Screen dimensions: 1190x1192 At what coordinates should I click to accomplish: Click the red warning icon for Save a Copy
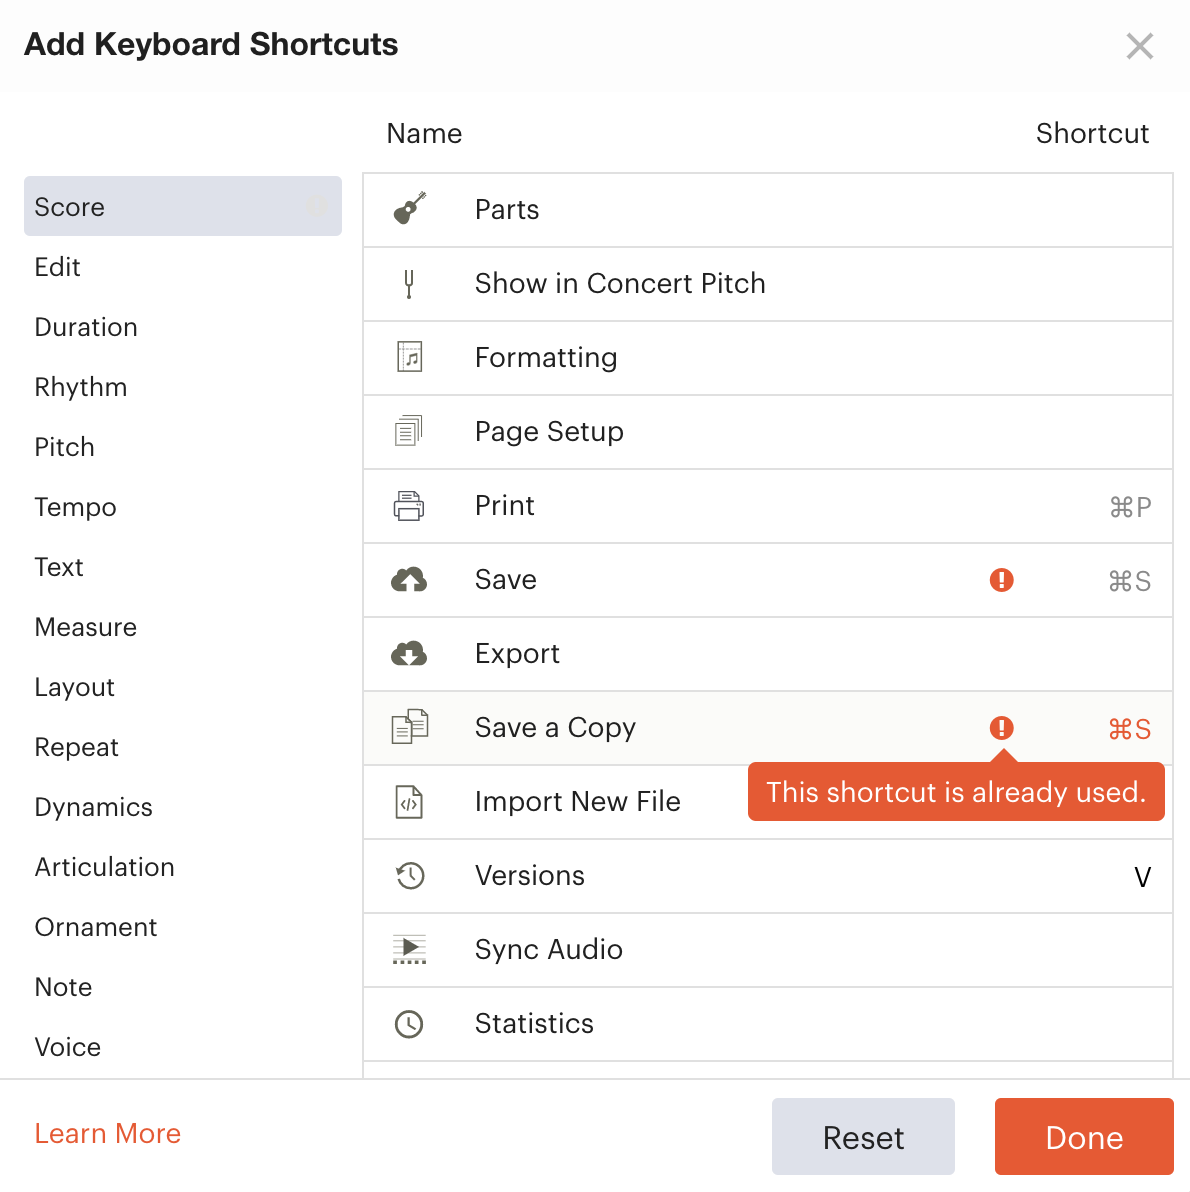tap(1001, 728)
